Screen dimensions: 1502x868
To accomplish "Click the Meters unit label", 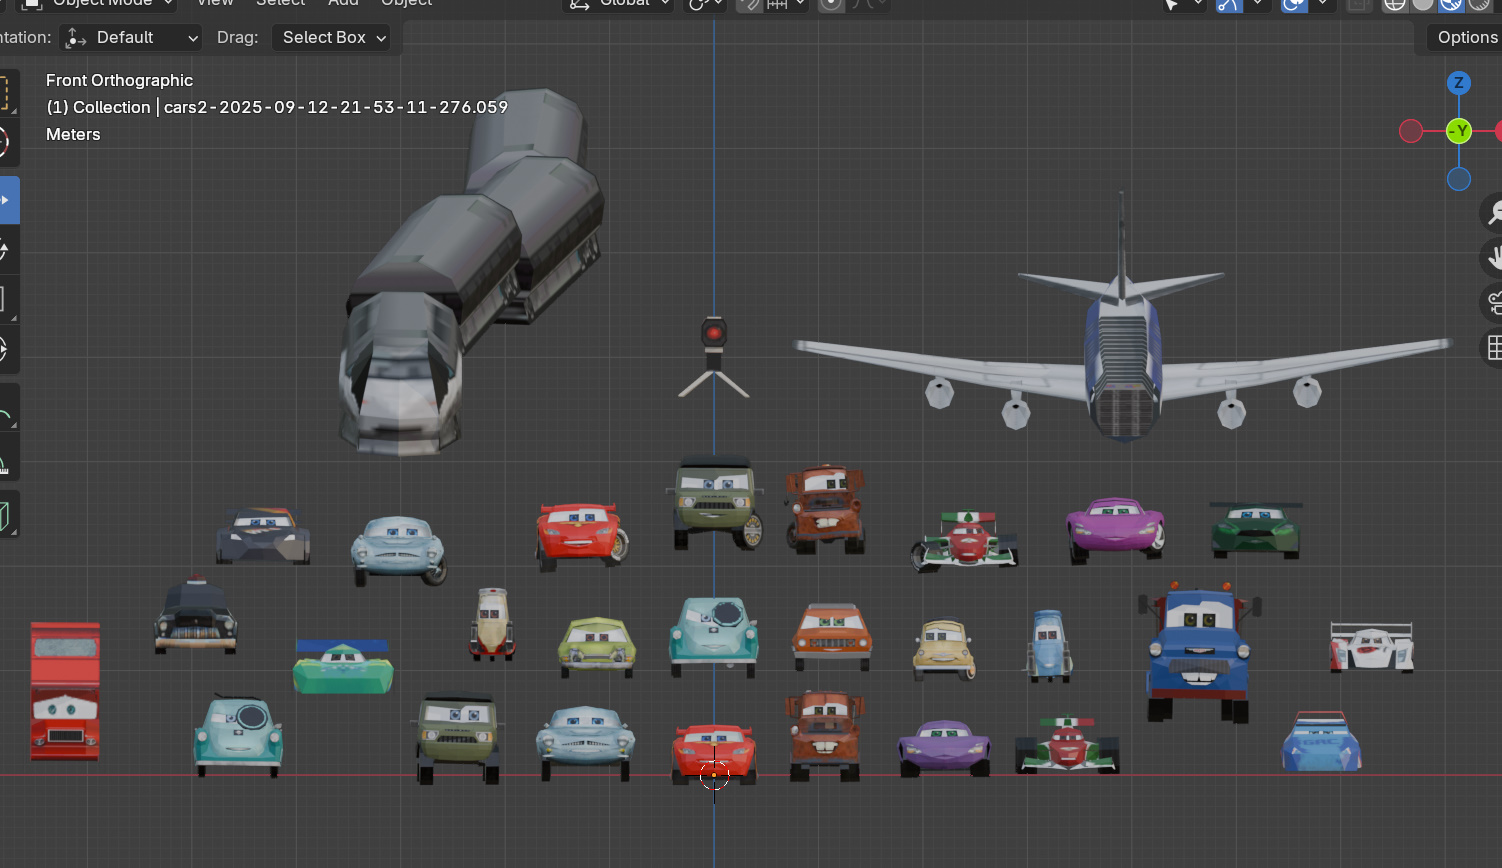I will coord(73,134).
